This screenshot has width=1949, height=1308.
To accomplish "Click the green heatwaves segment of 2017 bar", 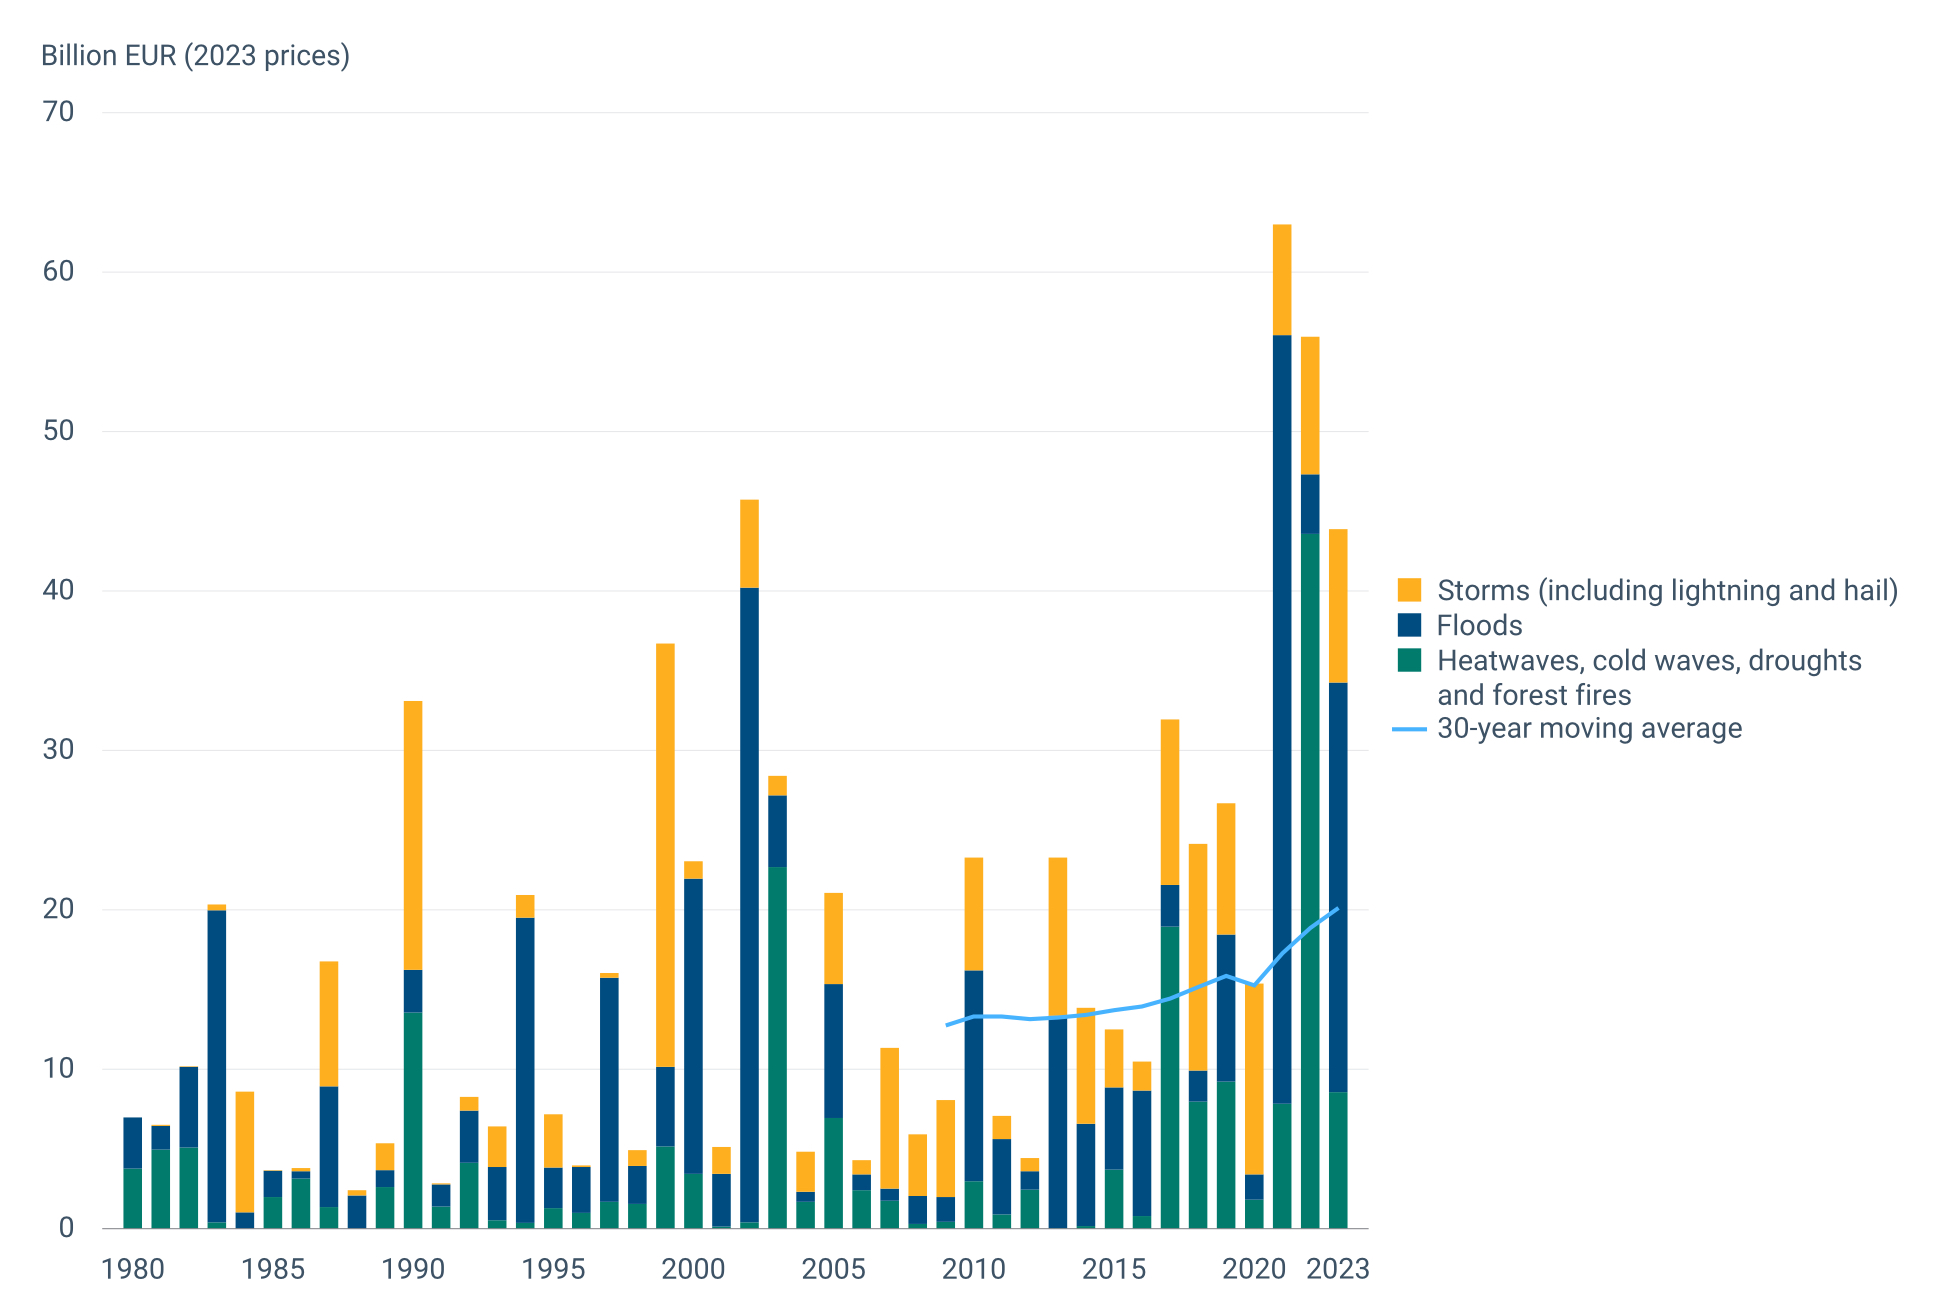I will [x=1170, y=1077].
